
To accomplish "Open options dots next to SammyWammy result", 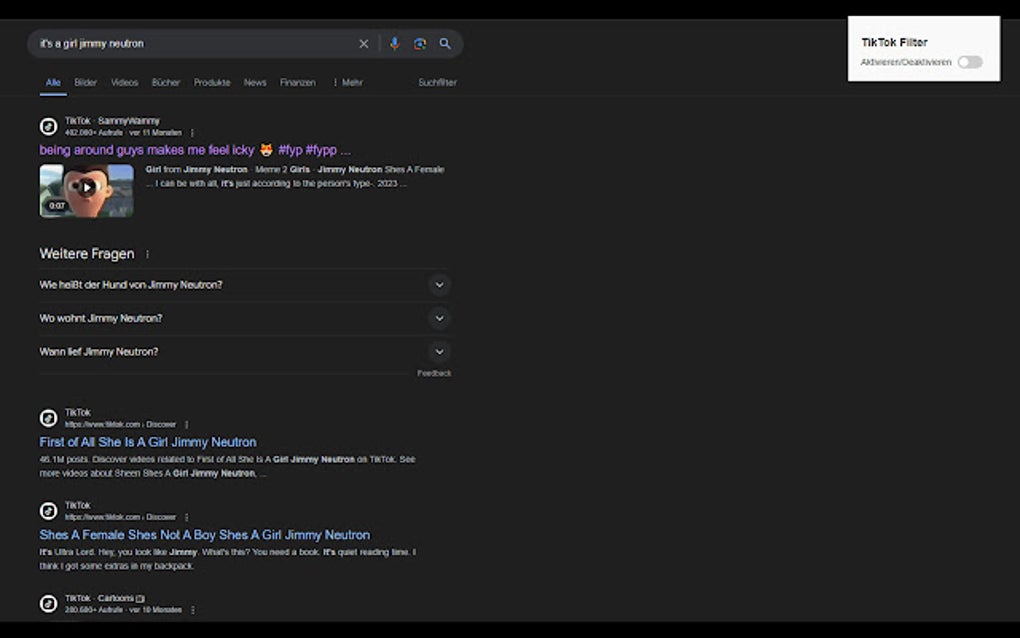I will [192, 133].
